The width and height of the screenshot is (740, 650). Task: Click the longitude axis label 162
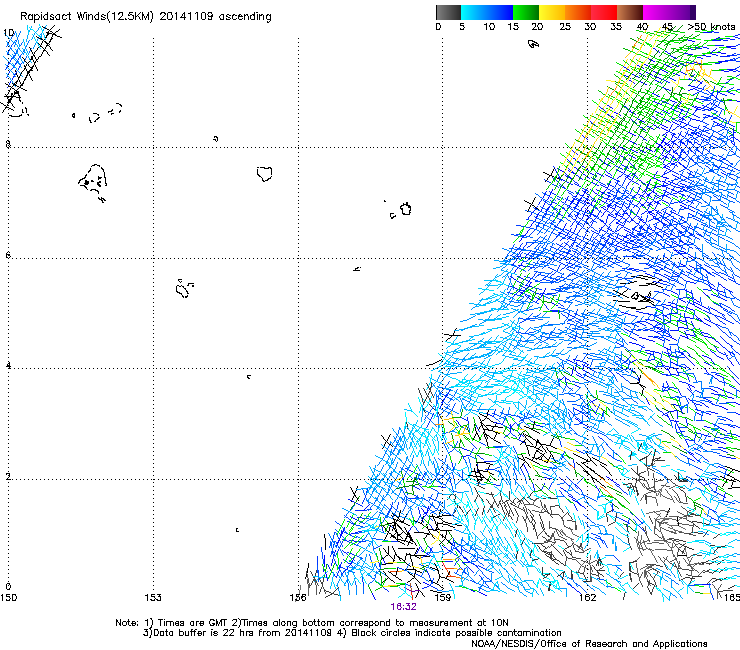coord(588,598)
